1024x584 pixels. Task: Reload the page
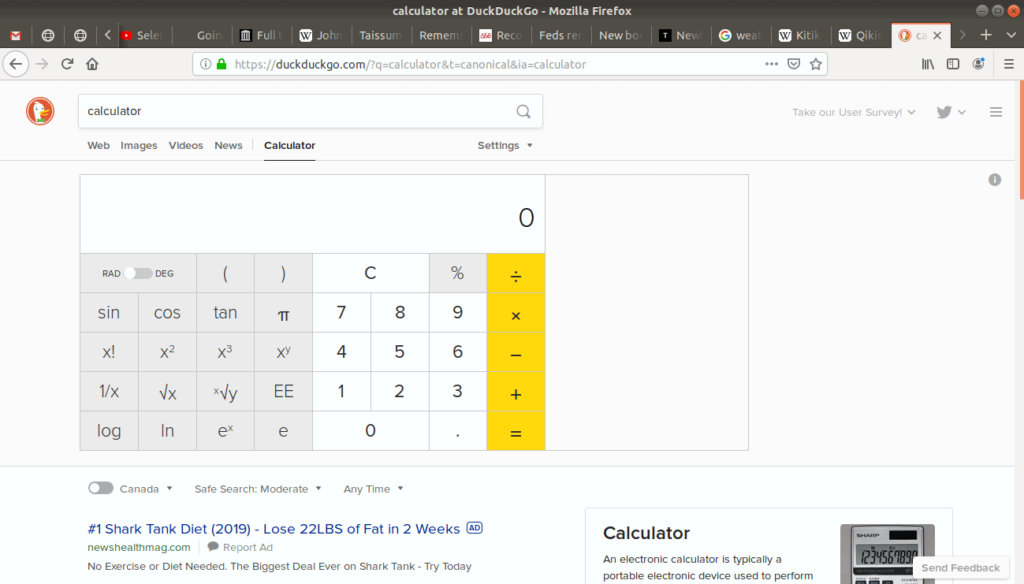point(67,64)
